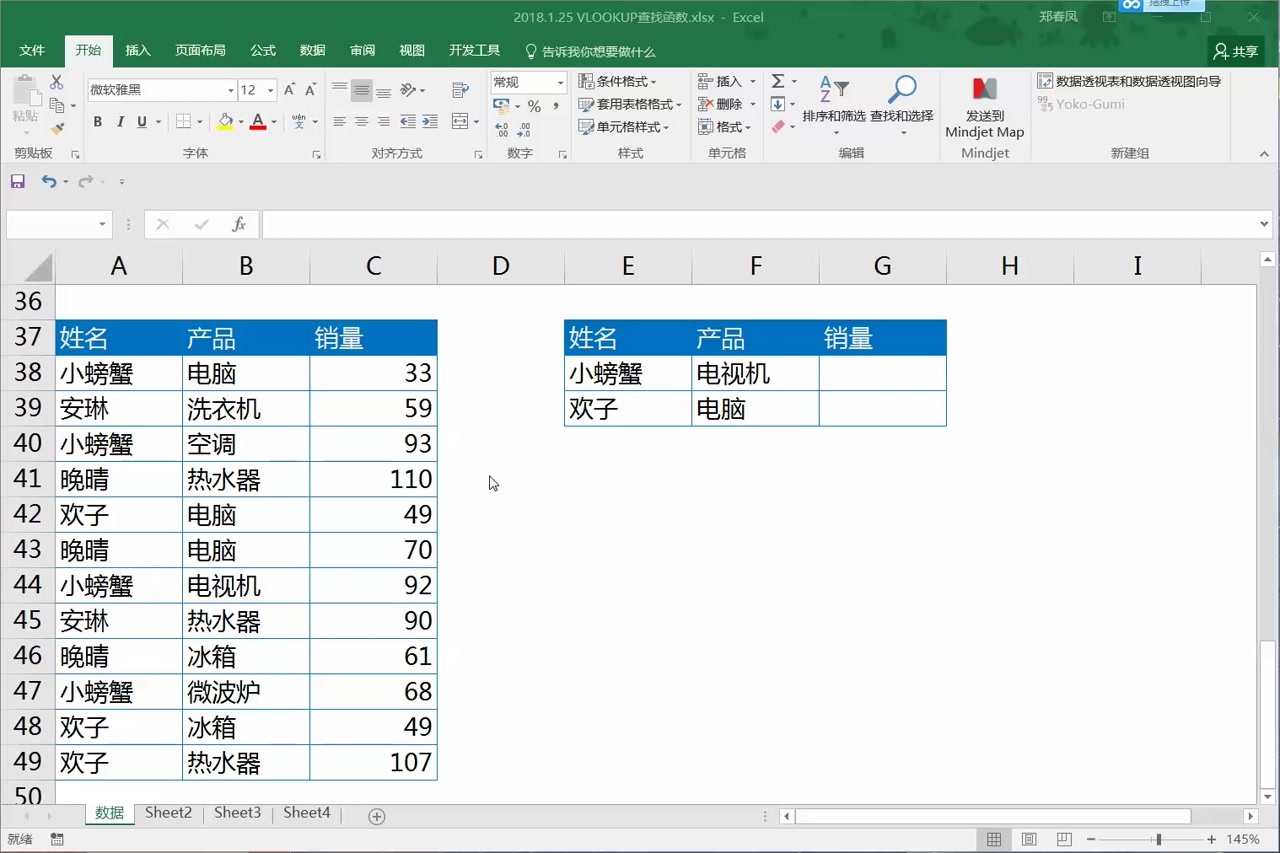Image resolution: width=1280 pixels, height=853 pixels.
Task: Open the 文件 File menu
Action: click(x=32, y=51)
